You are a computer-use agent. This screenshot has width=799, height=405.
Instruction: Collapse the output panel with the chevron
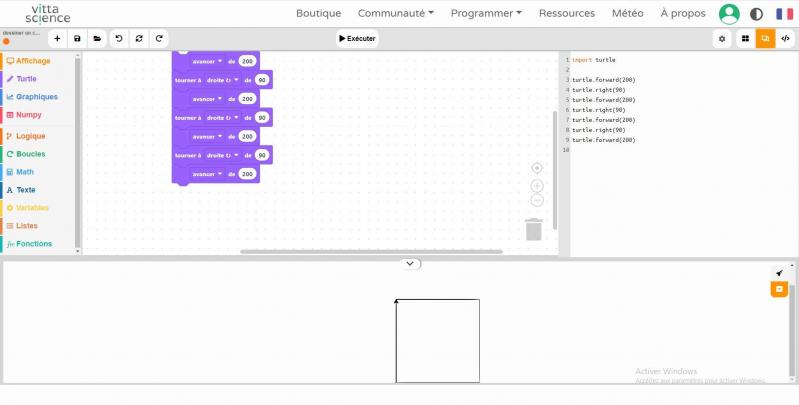(410, 263)
